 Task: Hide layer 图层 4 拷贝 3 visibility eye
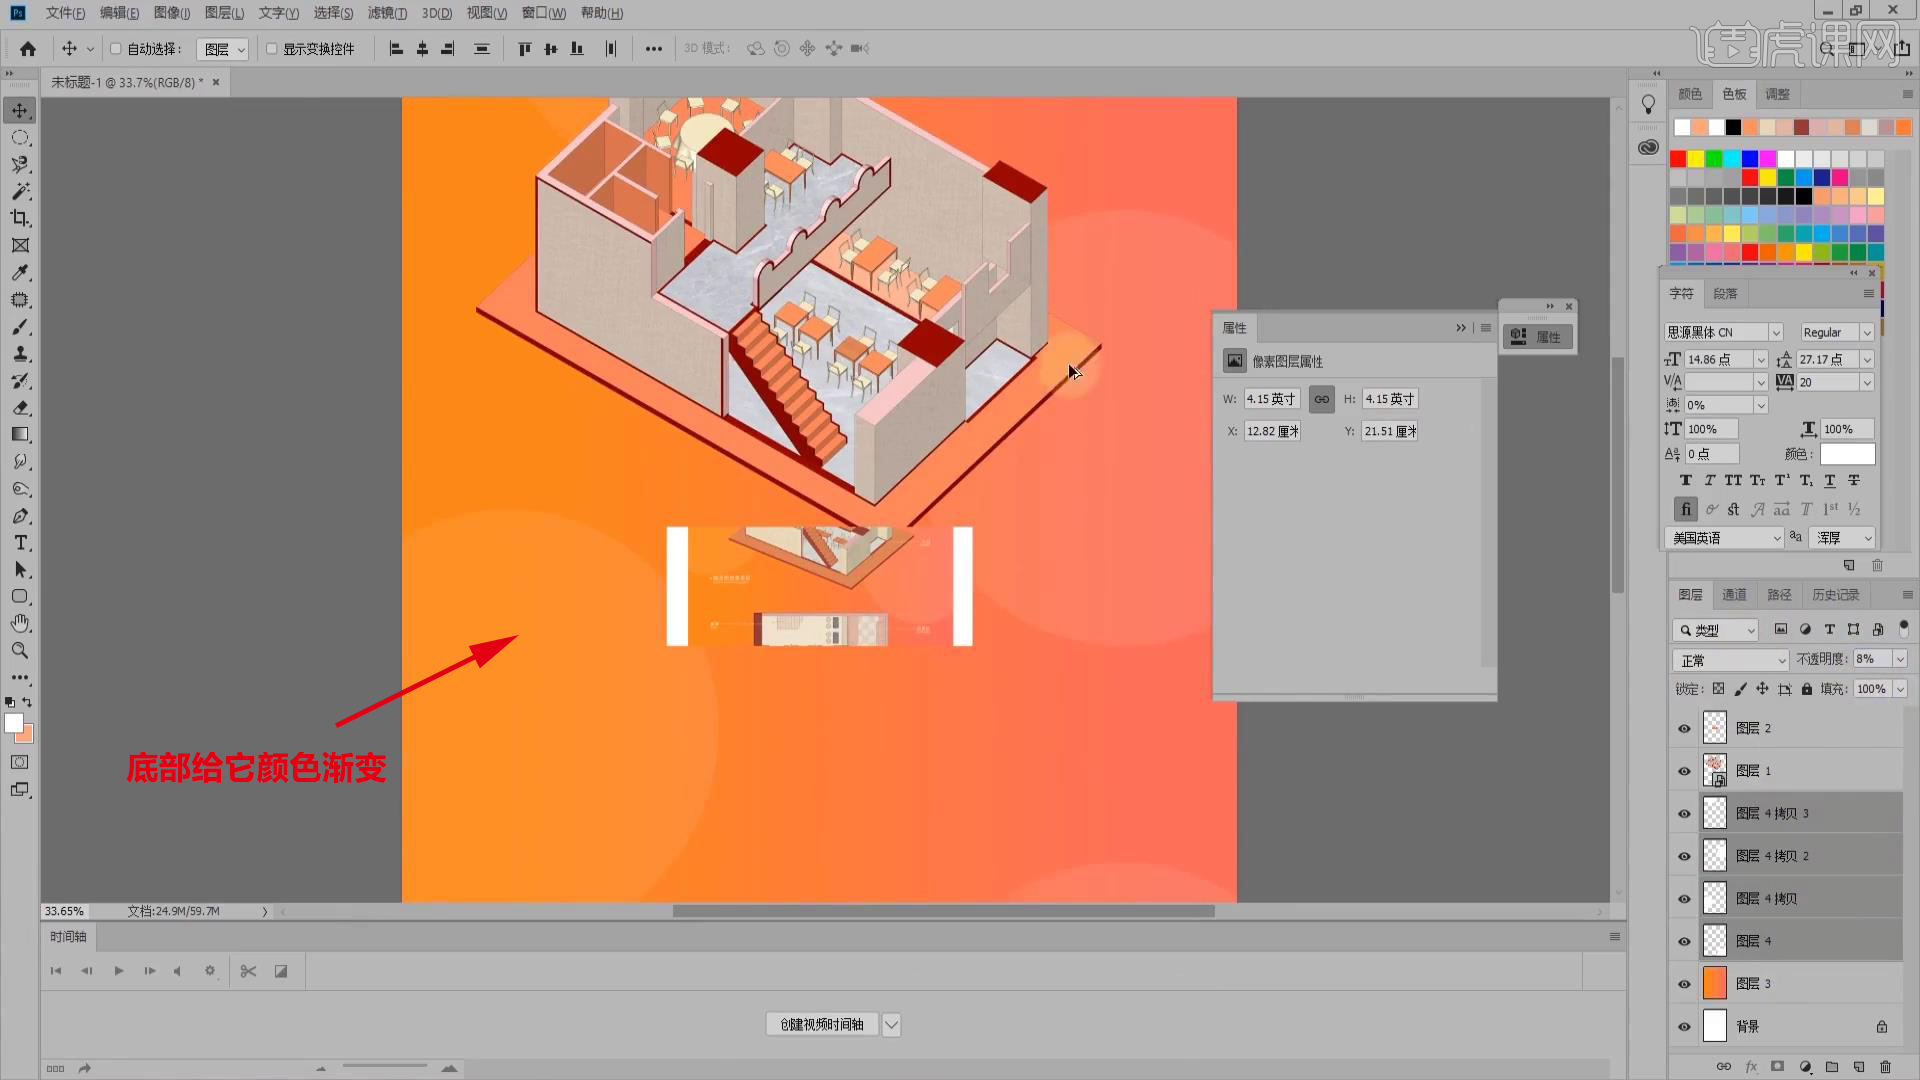click(1684, 814)
